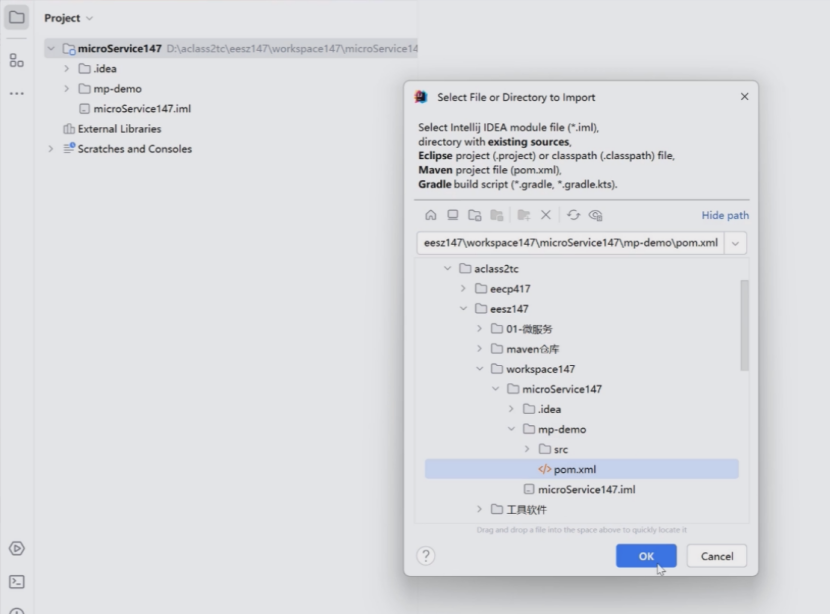Screen dimensions: 830x614
Task: Select the src folder row
Action: pos(582,449)
